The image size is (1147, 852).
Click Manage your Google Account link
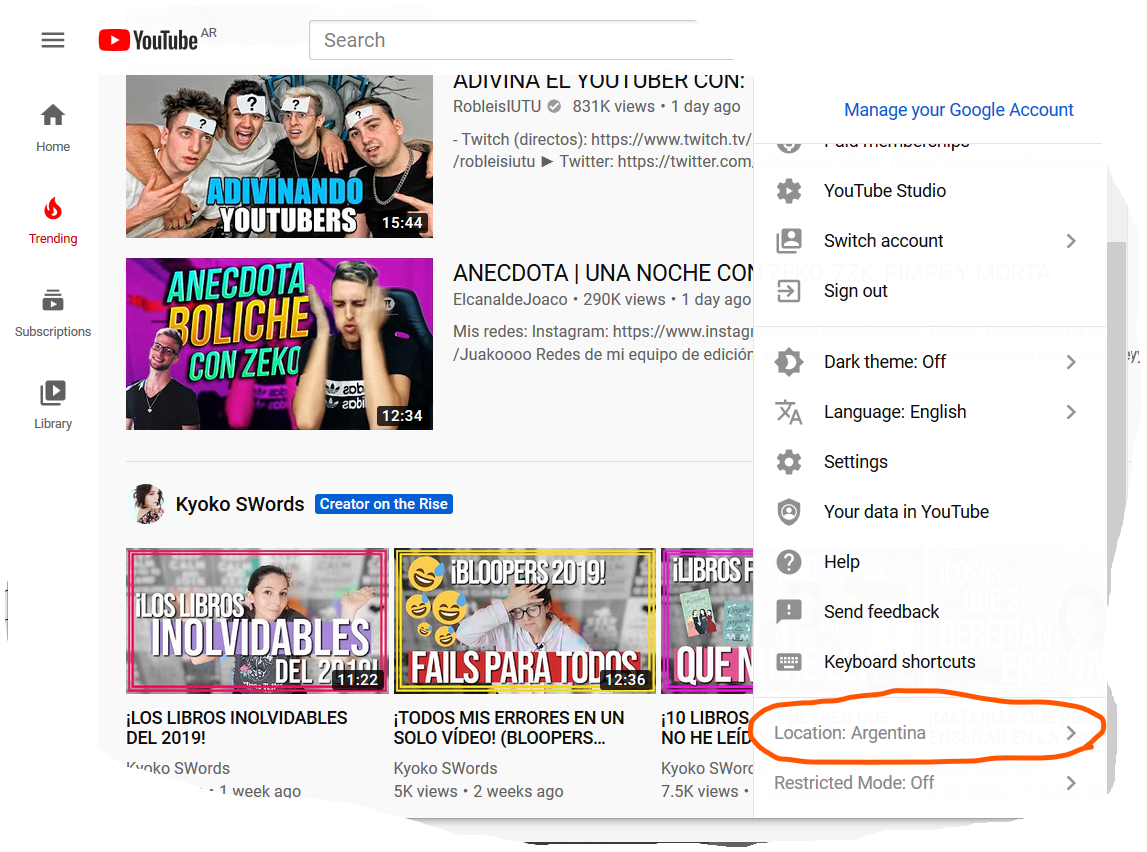958,110
